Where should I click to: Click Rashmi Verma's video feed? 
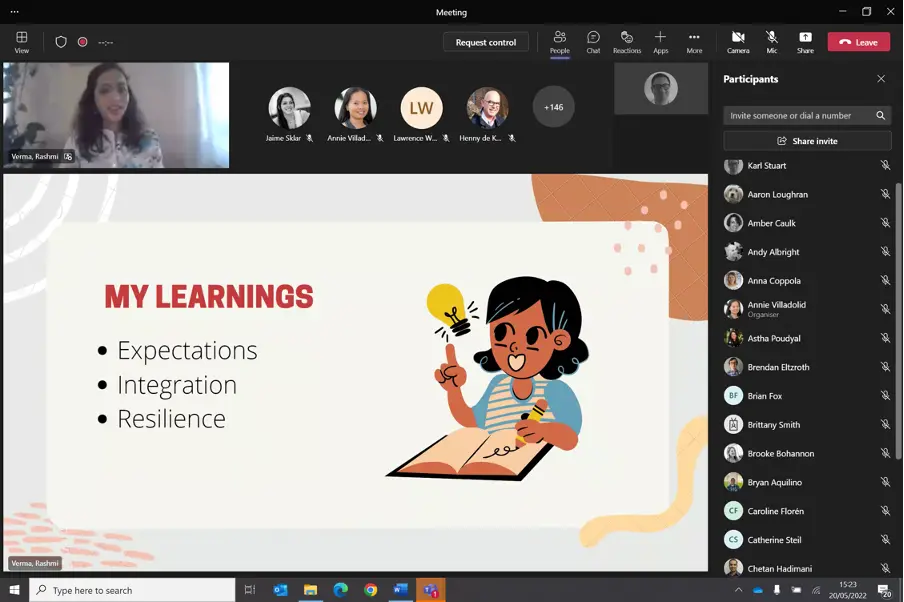116,115
